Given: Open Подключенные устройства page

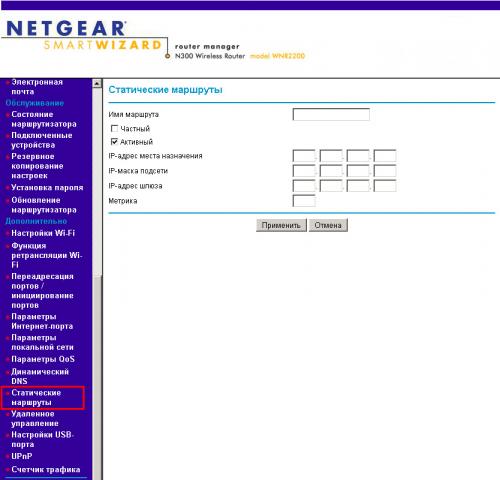Looking at the screenshot, I should (x=42, y=140).
